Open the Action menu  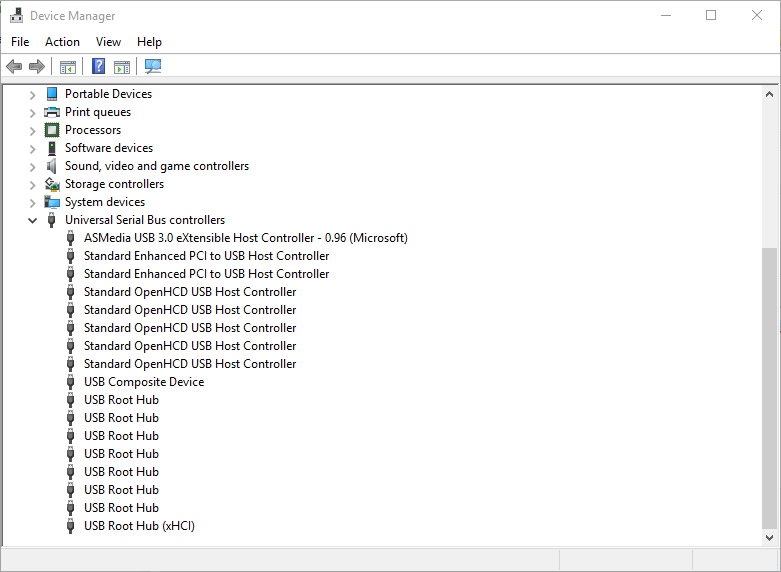62,42
